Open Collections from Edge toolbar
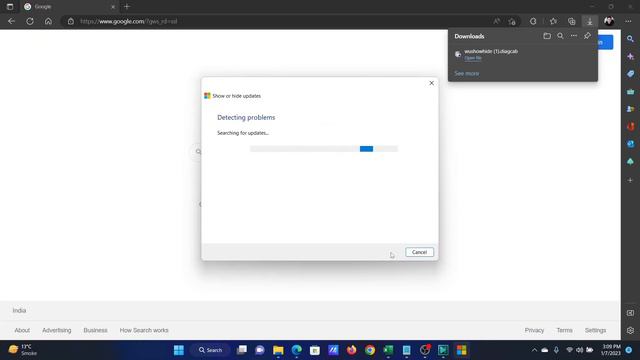This screenshot has width=640, height=360. pos(571,21)
